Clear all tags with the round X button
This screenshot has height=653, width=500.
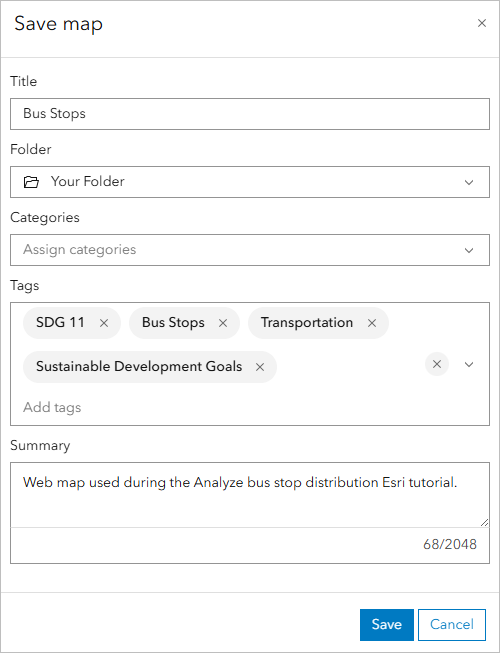point(437,364)
